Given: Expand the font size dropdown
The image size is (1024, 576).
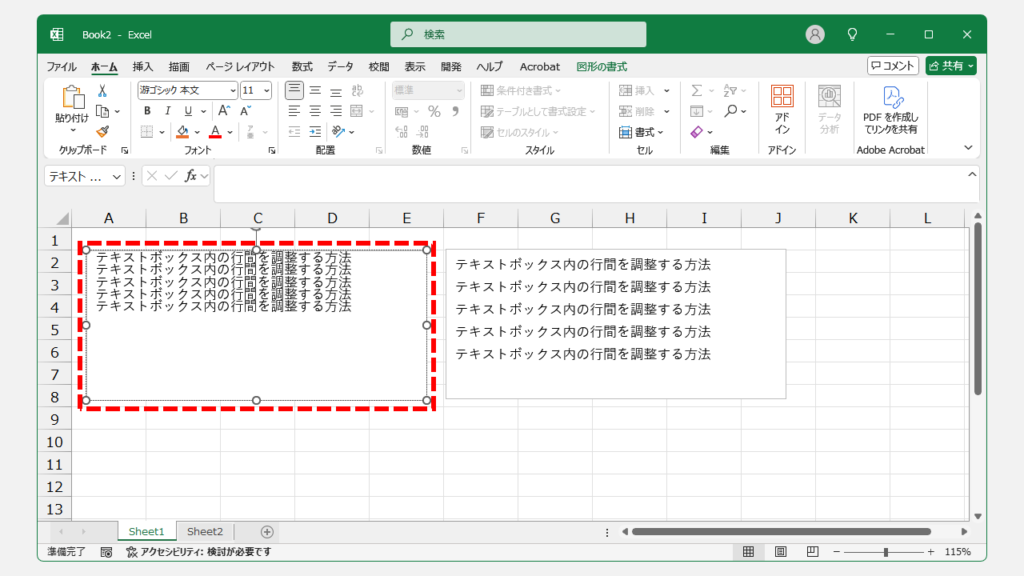Looking at the screenshot, I should tap(266, 90).
